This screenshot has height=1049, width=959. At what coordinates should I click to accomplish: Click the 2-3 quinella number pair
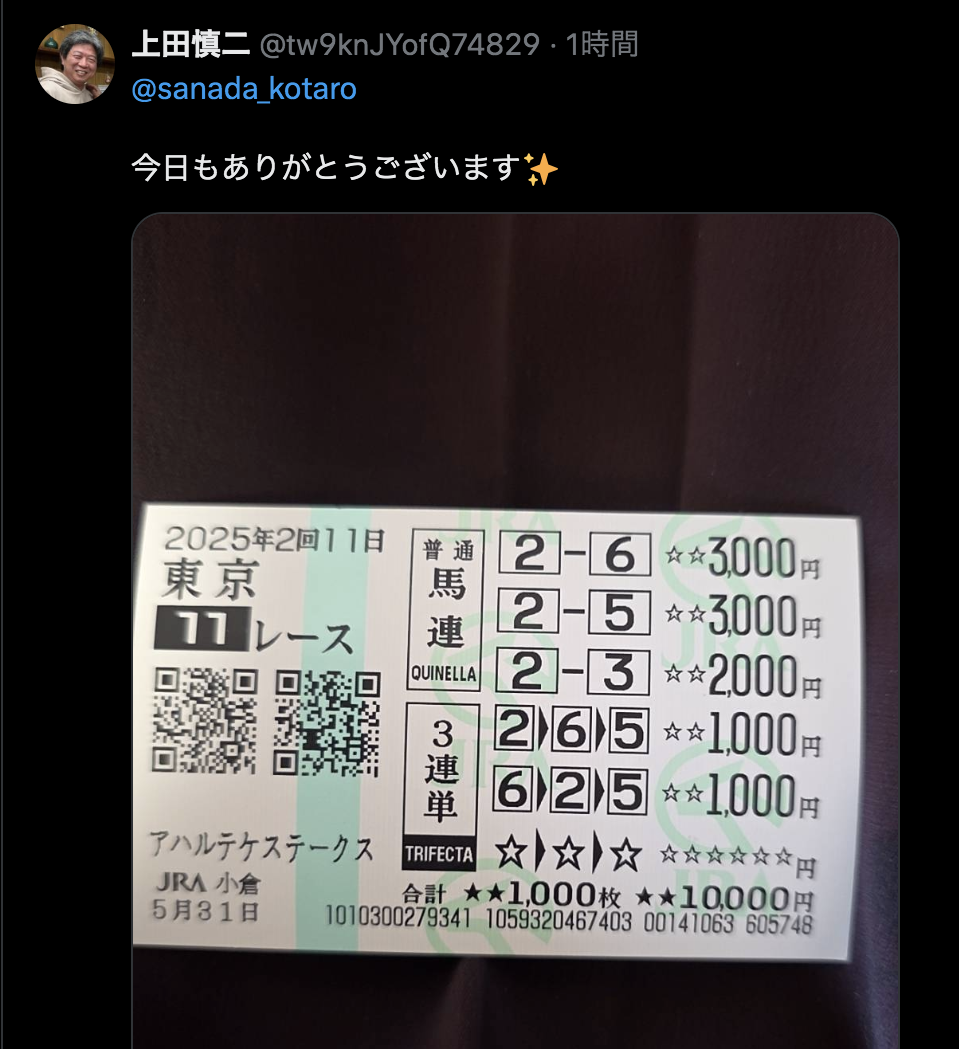click(572, 672)
